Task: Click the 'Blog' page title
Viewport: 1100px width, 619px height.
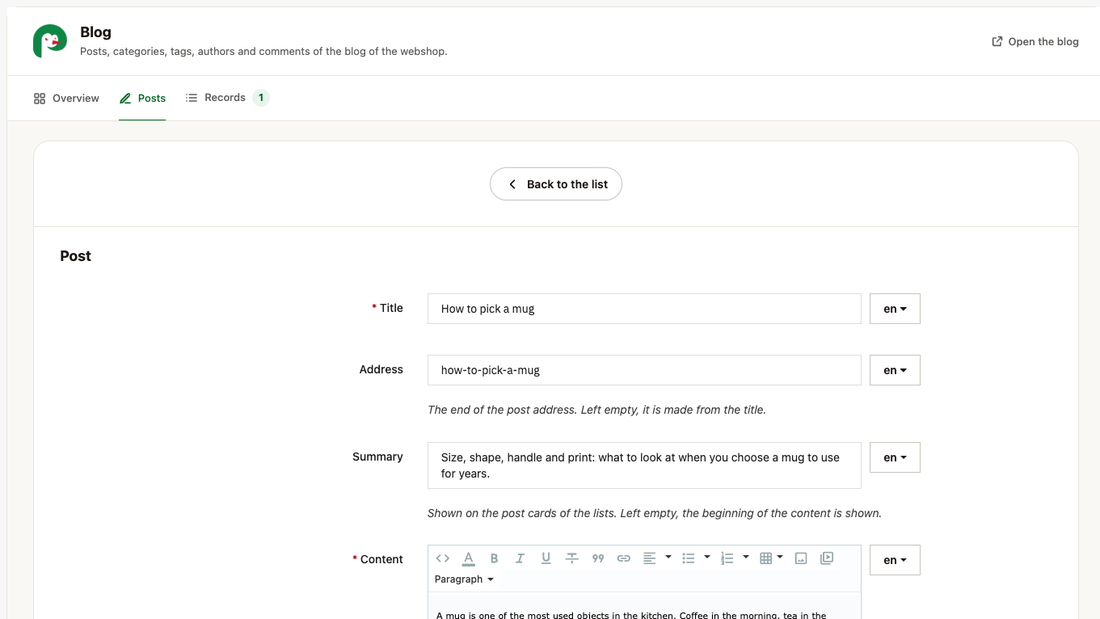Action: [x=95, y=32]
